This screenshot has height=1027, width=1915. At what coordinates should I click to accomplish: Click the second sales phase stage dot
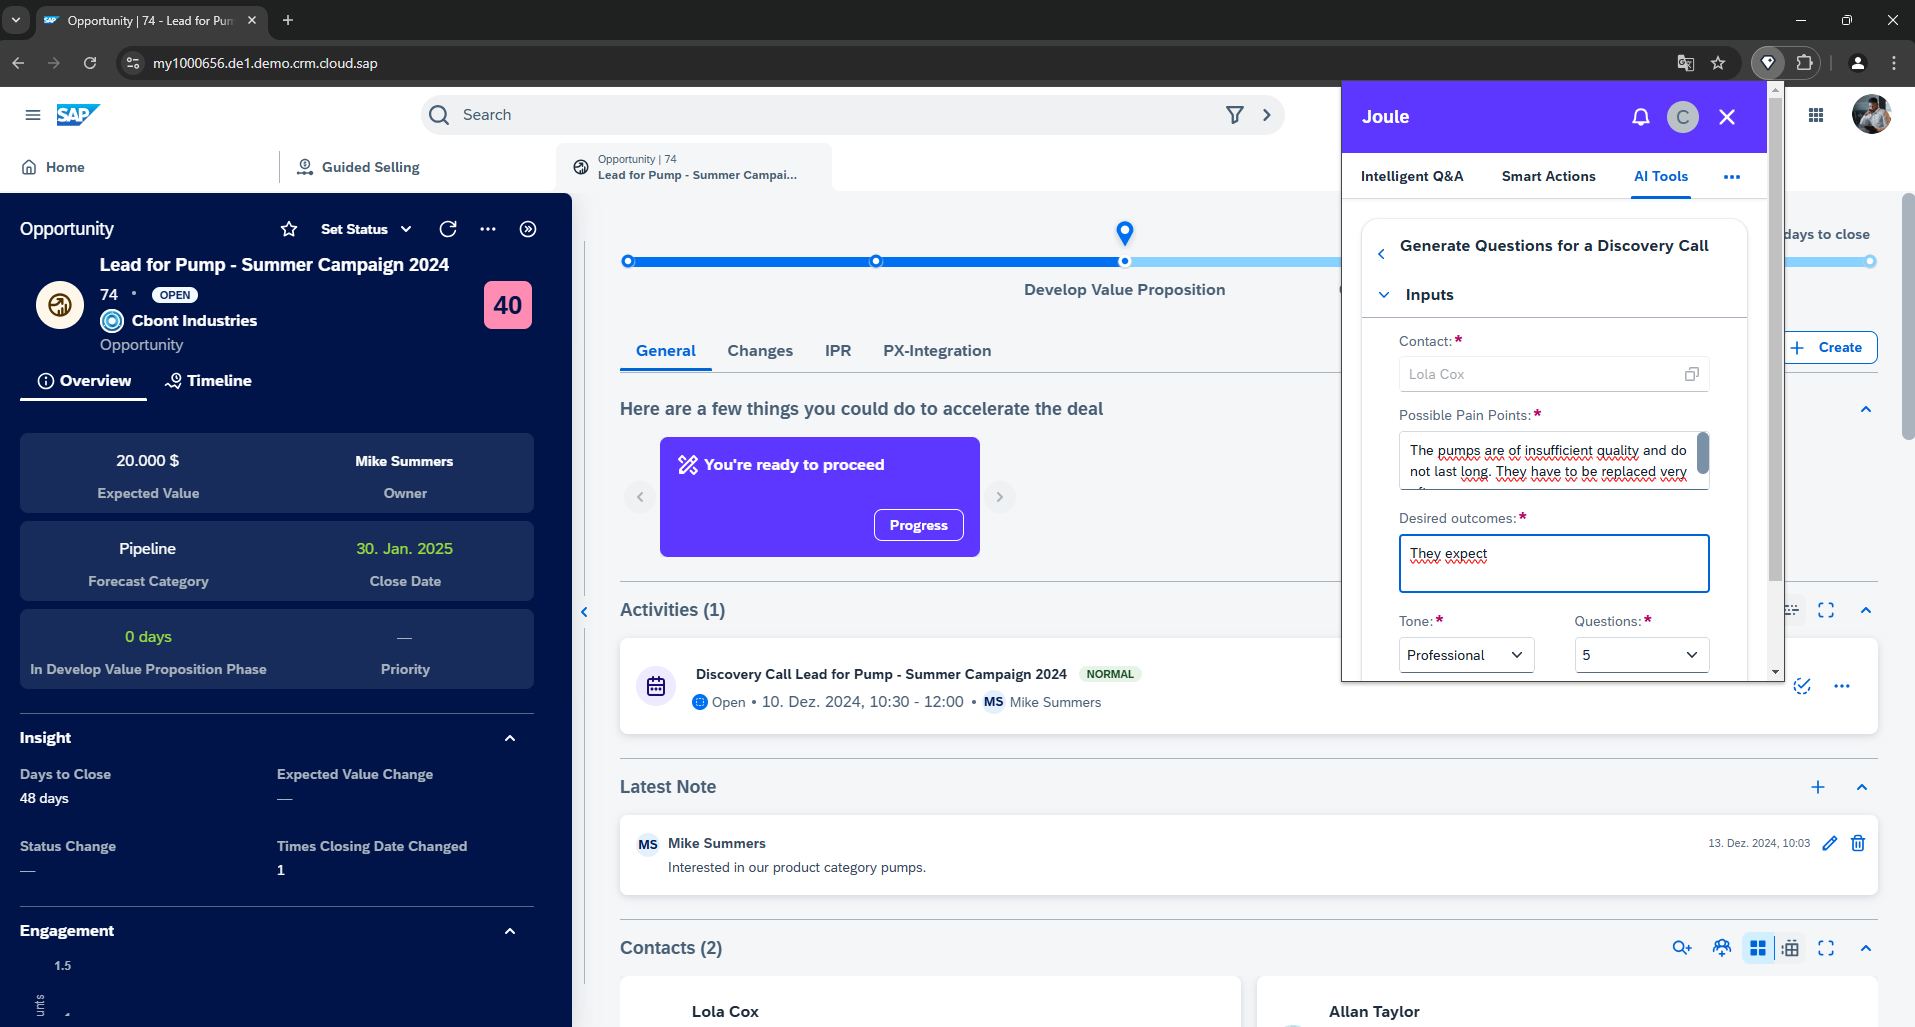coord(876,261)
